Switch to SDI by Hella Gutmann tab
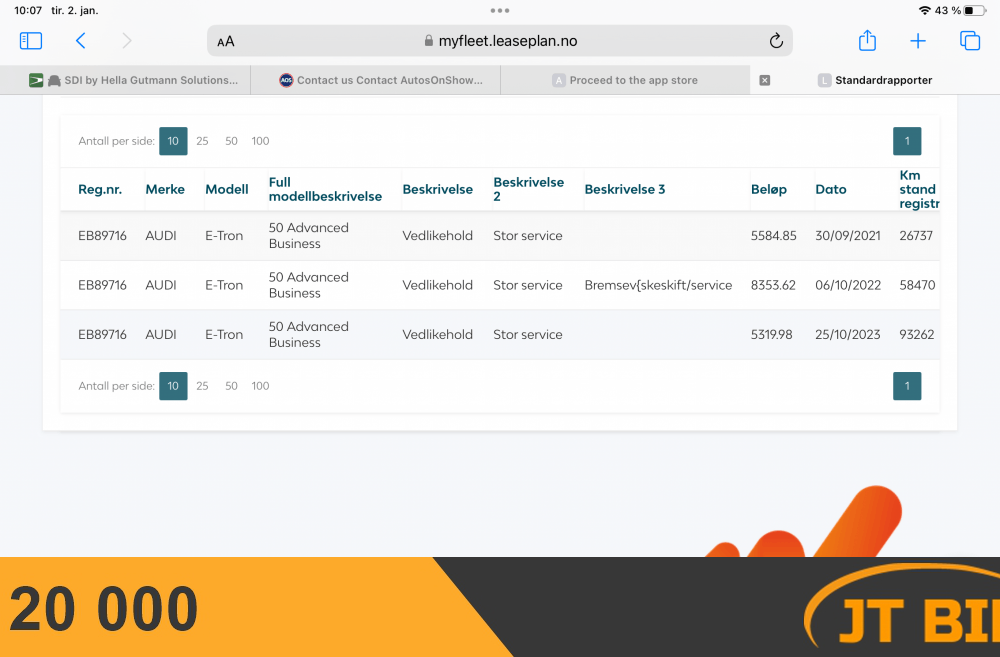The image size is (1000, 657). pyautogui.click(x=126, y=80)
